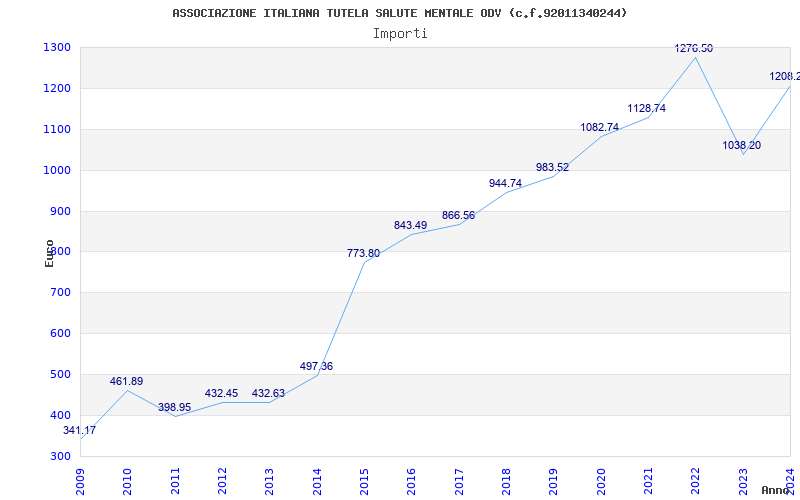Click the 461.89 data label
800x500 pixels.
point(127,381)
